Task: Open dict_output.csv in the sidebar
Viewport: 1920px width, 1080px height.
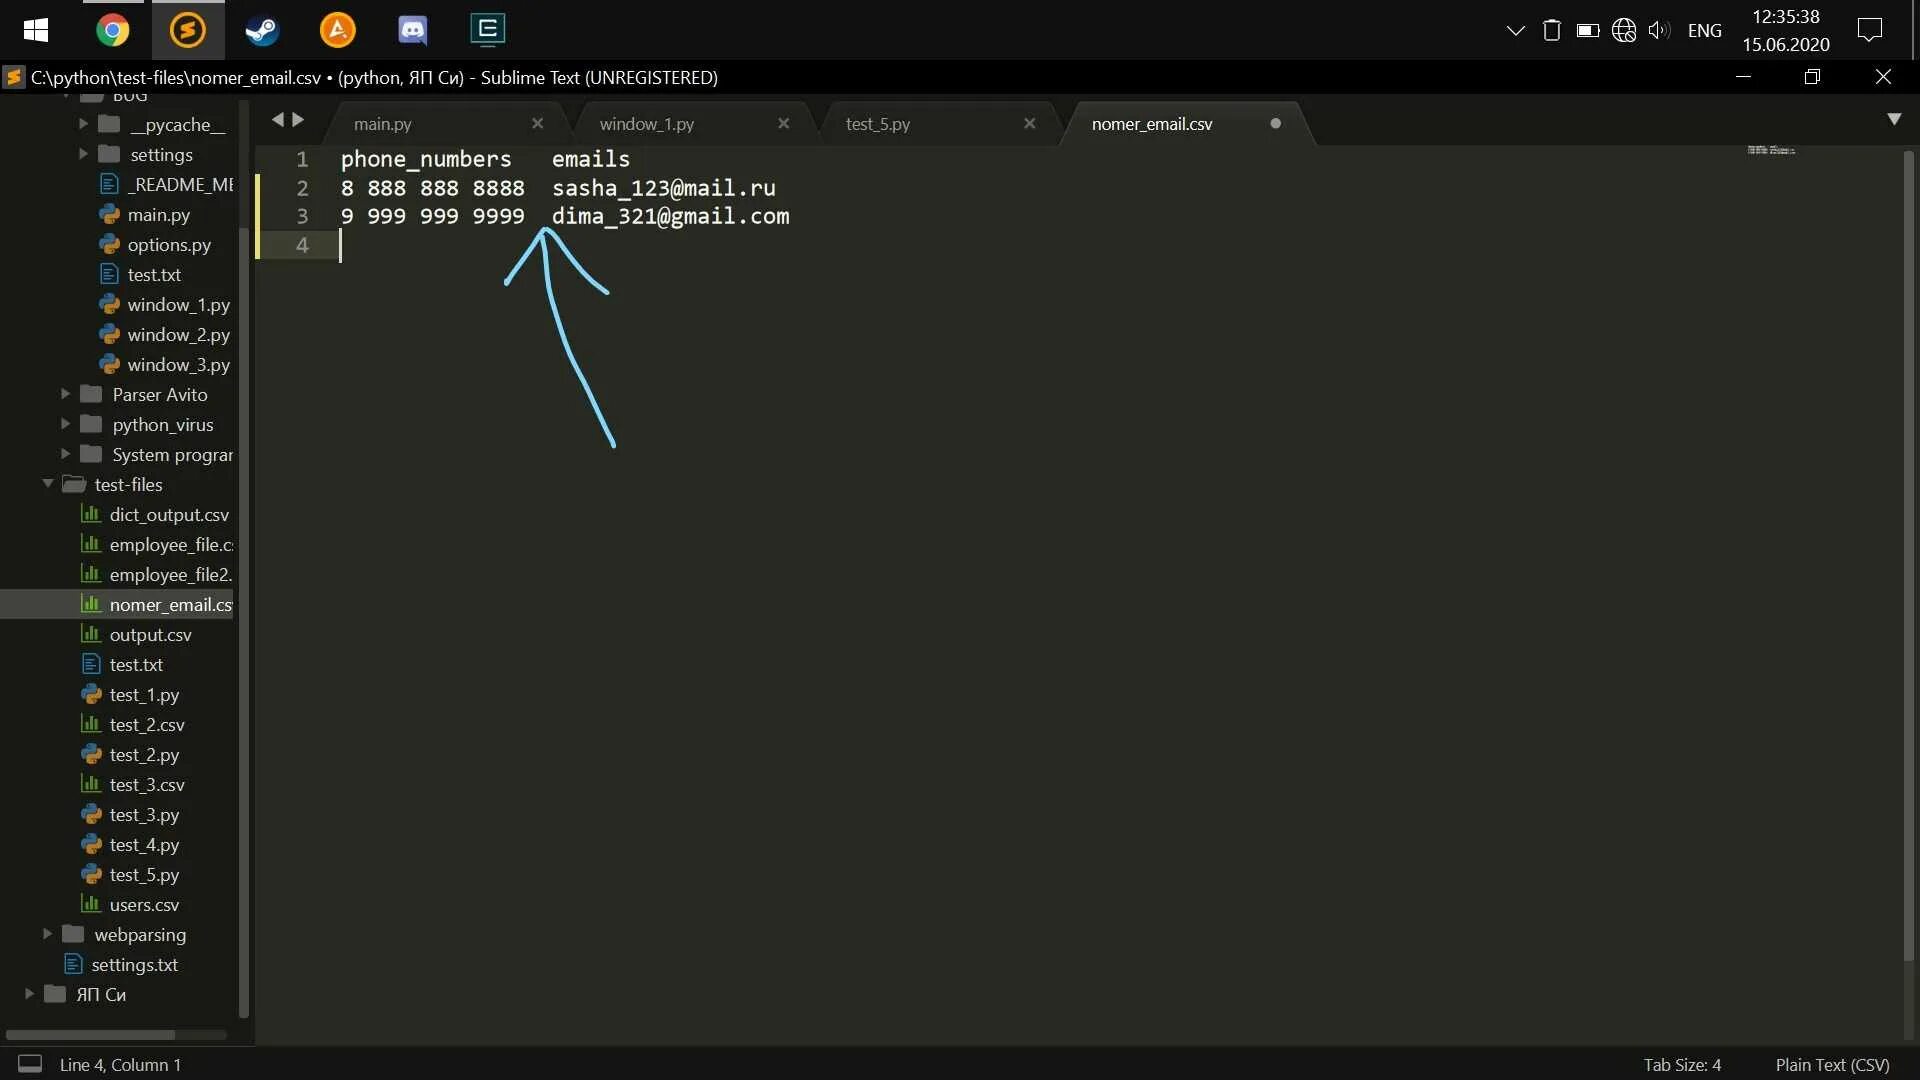Action: [x=169, y=515]
